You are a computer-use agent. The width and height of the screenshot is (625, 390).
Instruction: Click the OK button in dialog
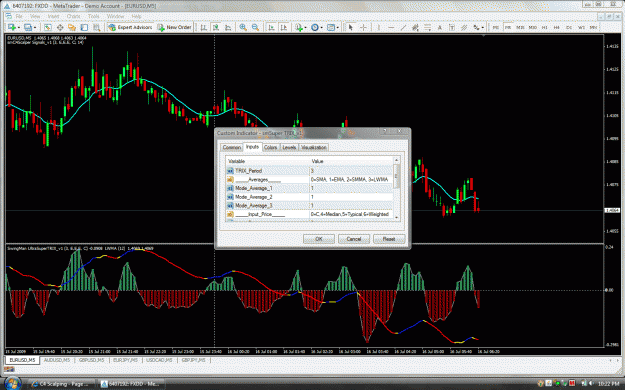318,239
